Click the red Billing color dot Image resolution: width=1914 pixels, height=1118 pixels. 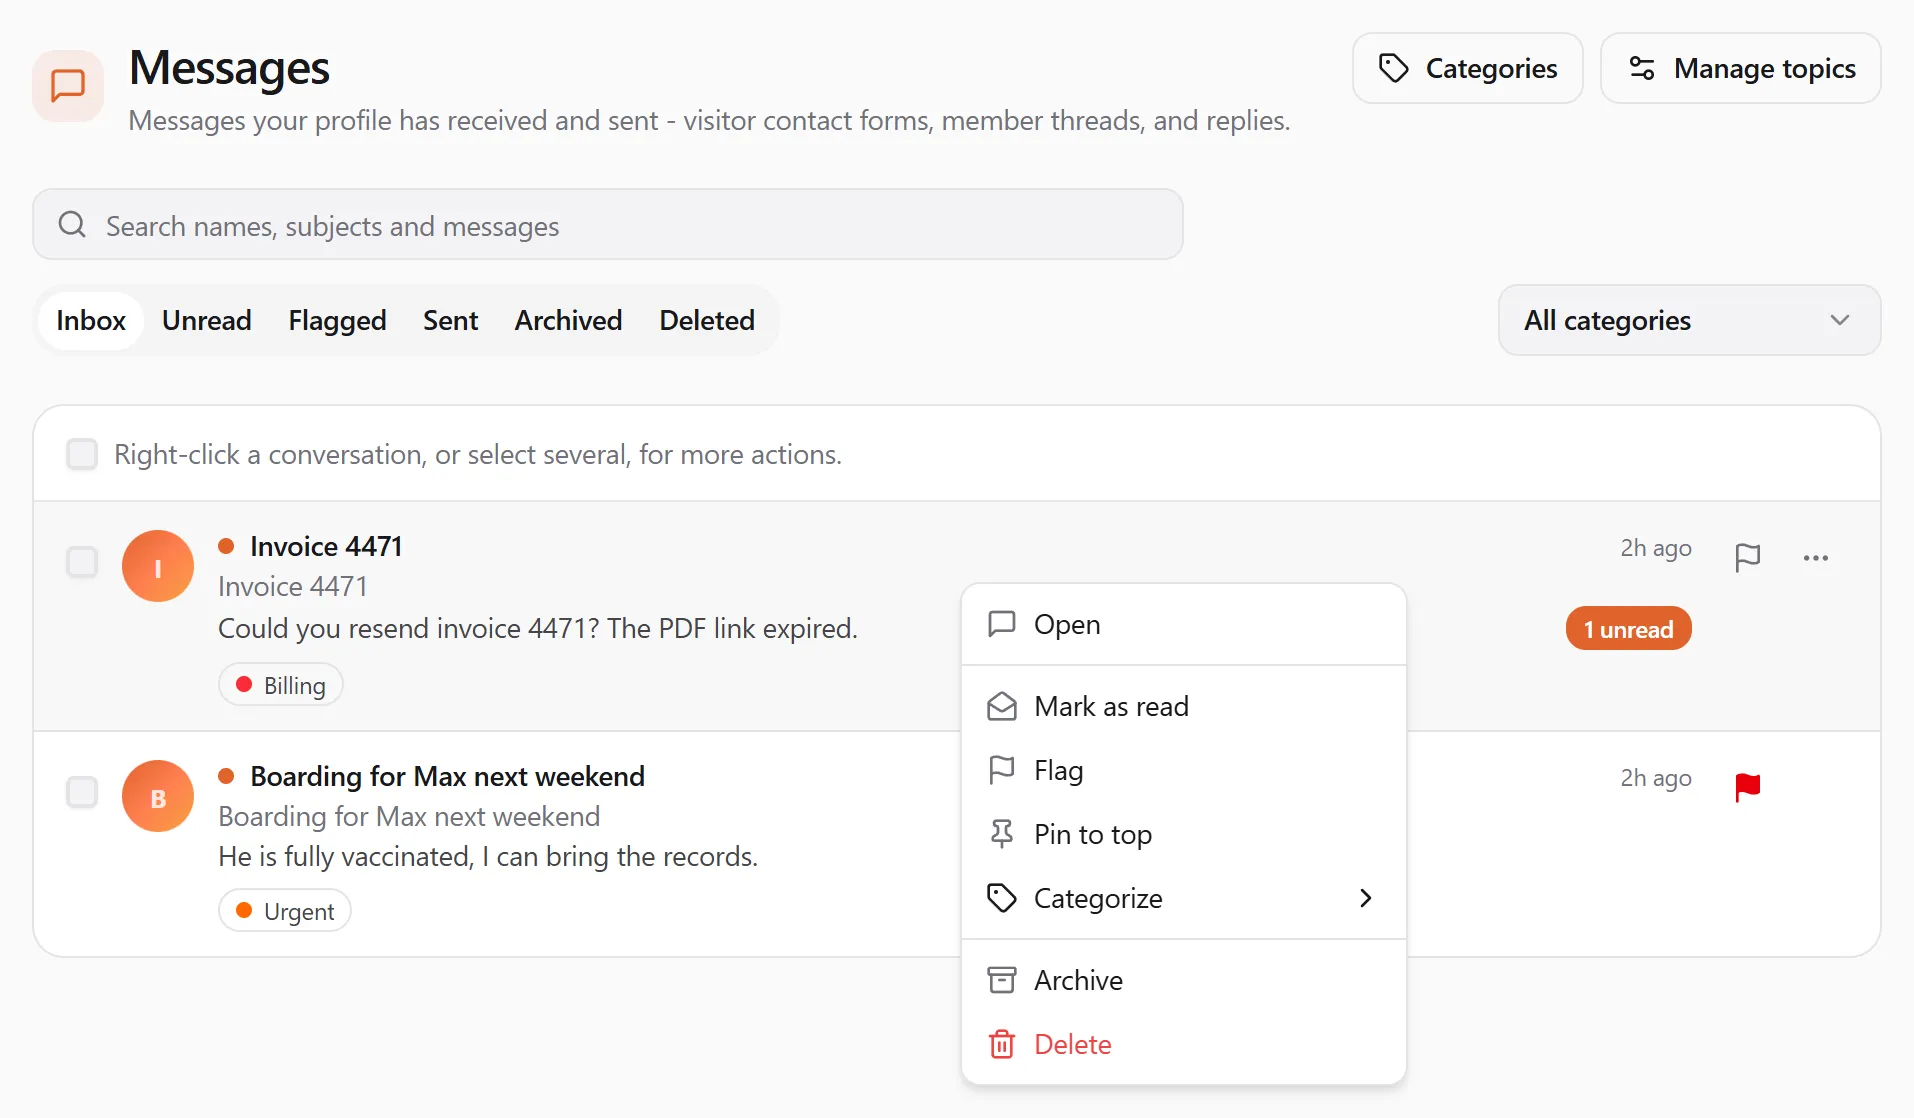(243, 685)
